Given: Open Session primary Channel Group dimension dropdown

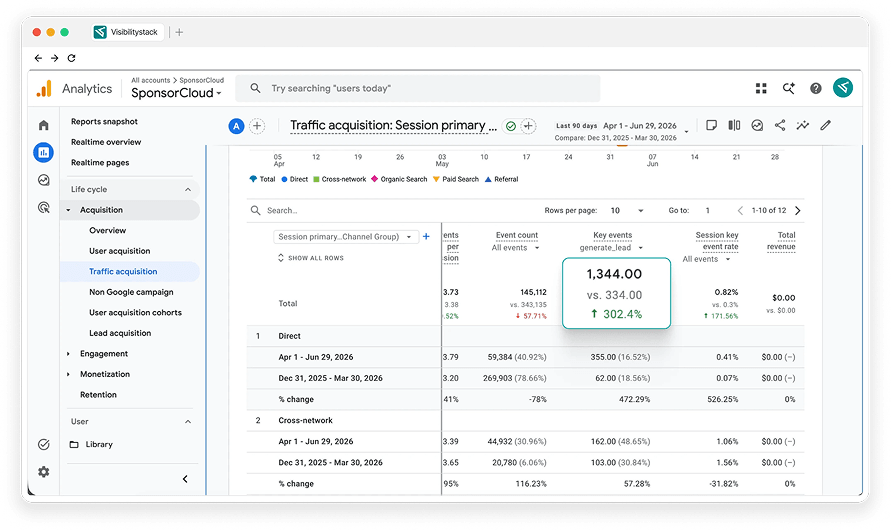Looking at the screenshot, I should click(345, 237).
